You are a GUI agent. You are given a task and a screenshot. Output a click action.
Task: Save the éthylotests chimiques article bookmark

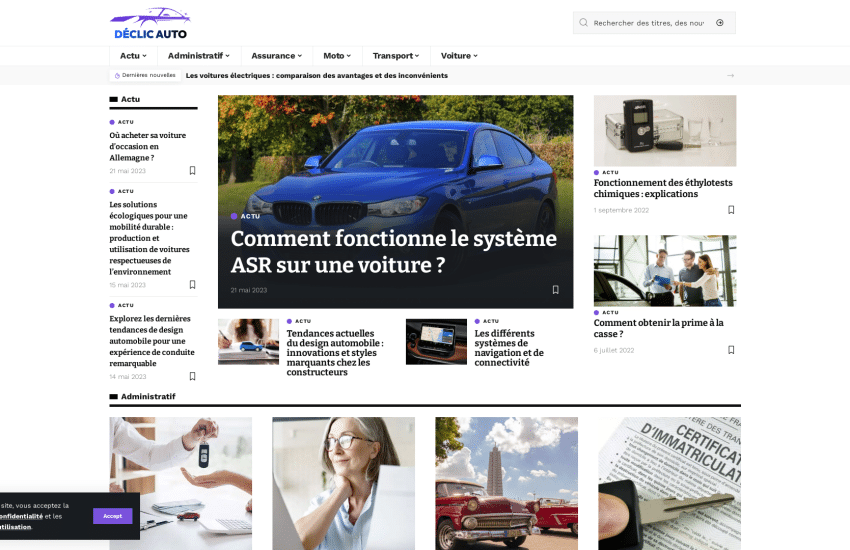[x=731, y=210]
